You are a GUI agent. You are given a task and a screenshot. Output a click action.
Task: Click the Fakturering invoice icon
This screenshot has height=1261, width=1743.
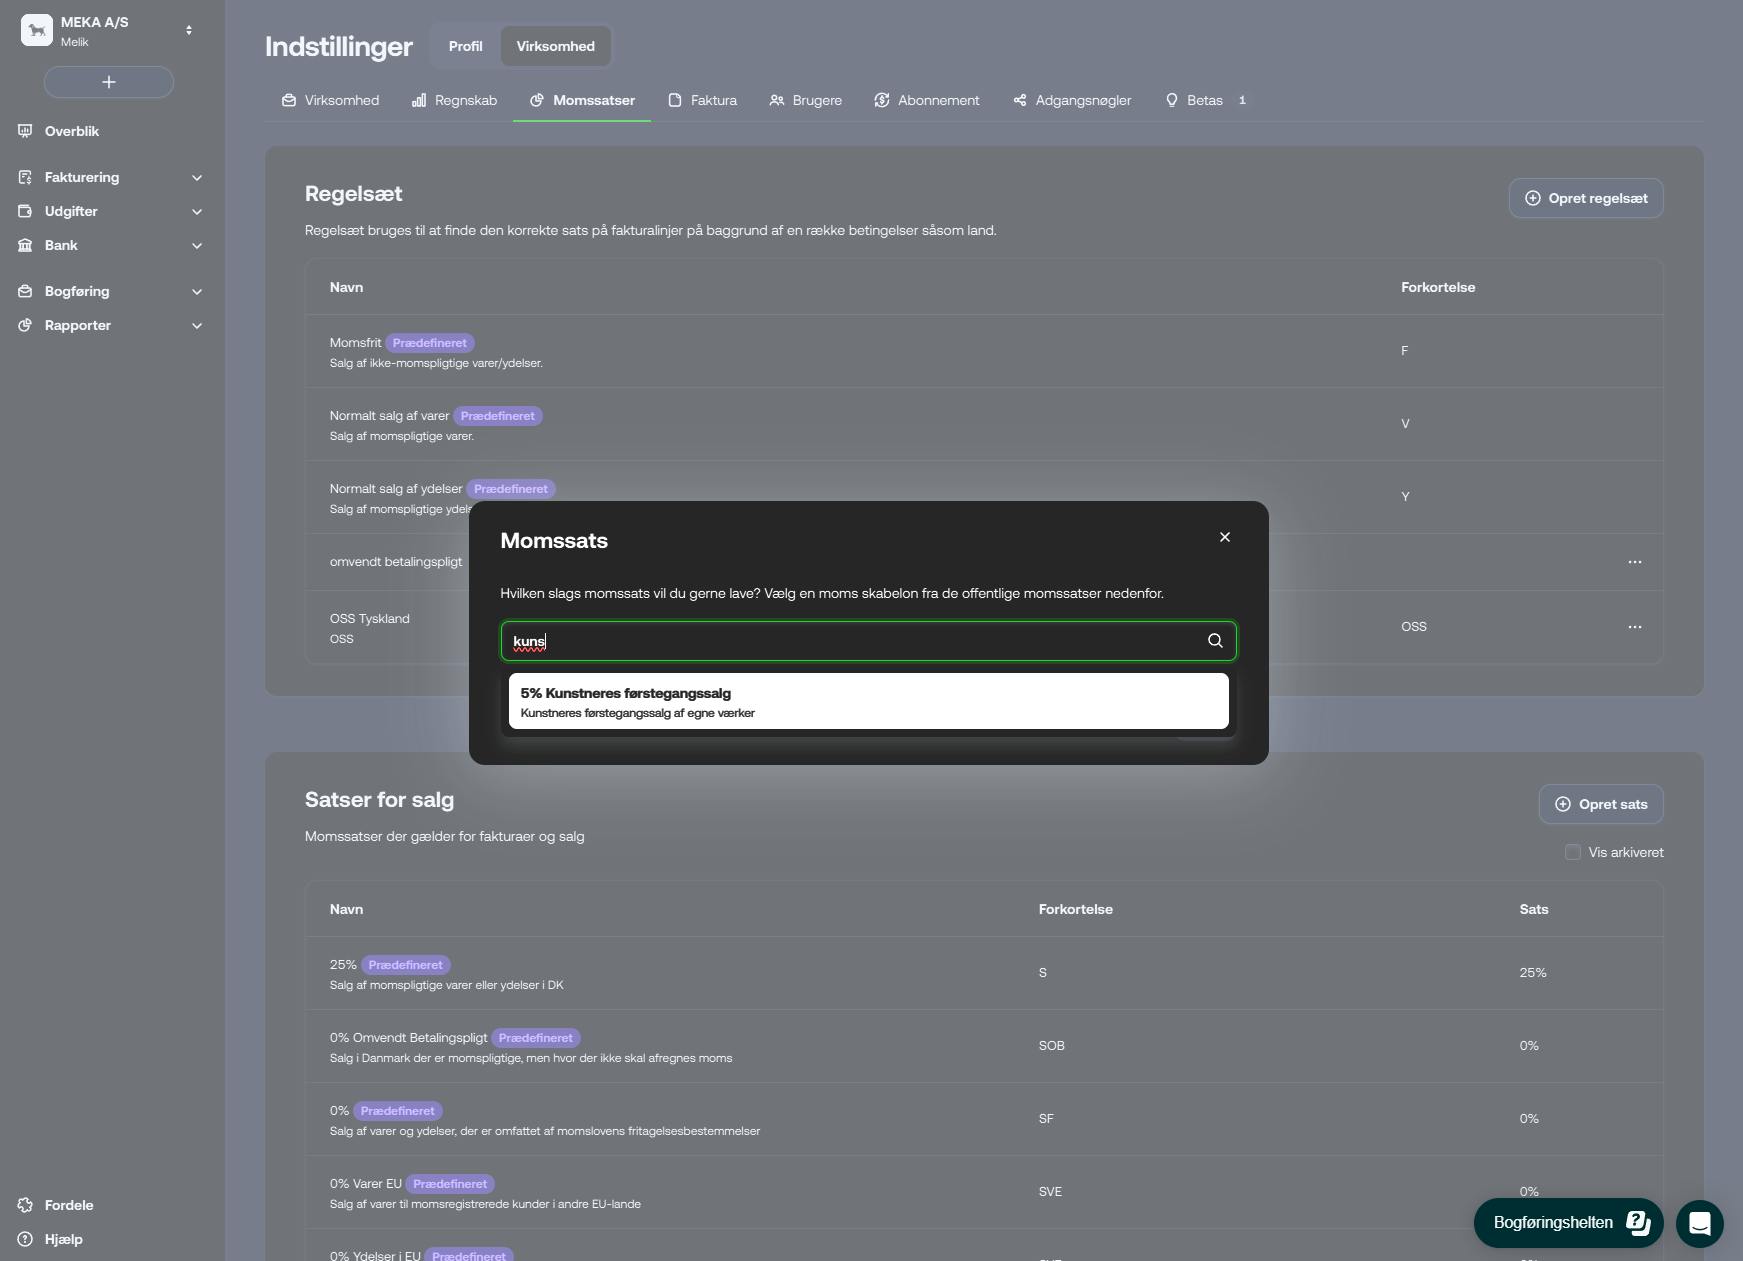[x=25, y=177]
